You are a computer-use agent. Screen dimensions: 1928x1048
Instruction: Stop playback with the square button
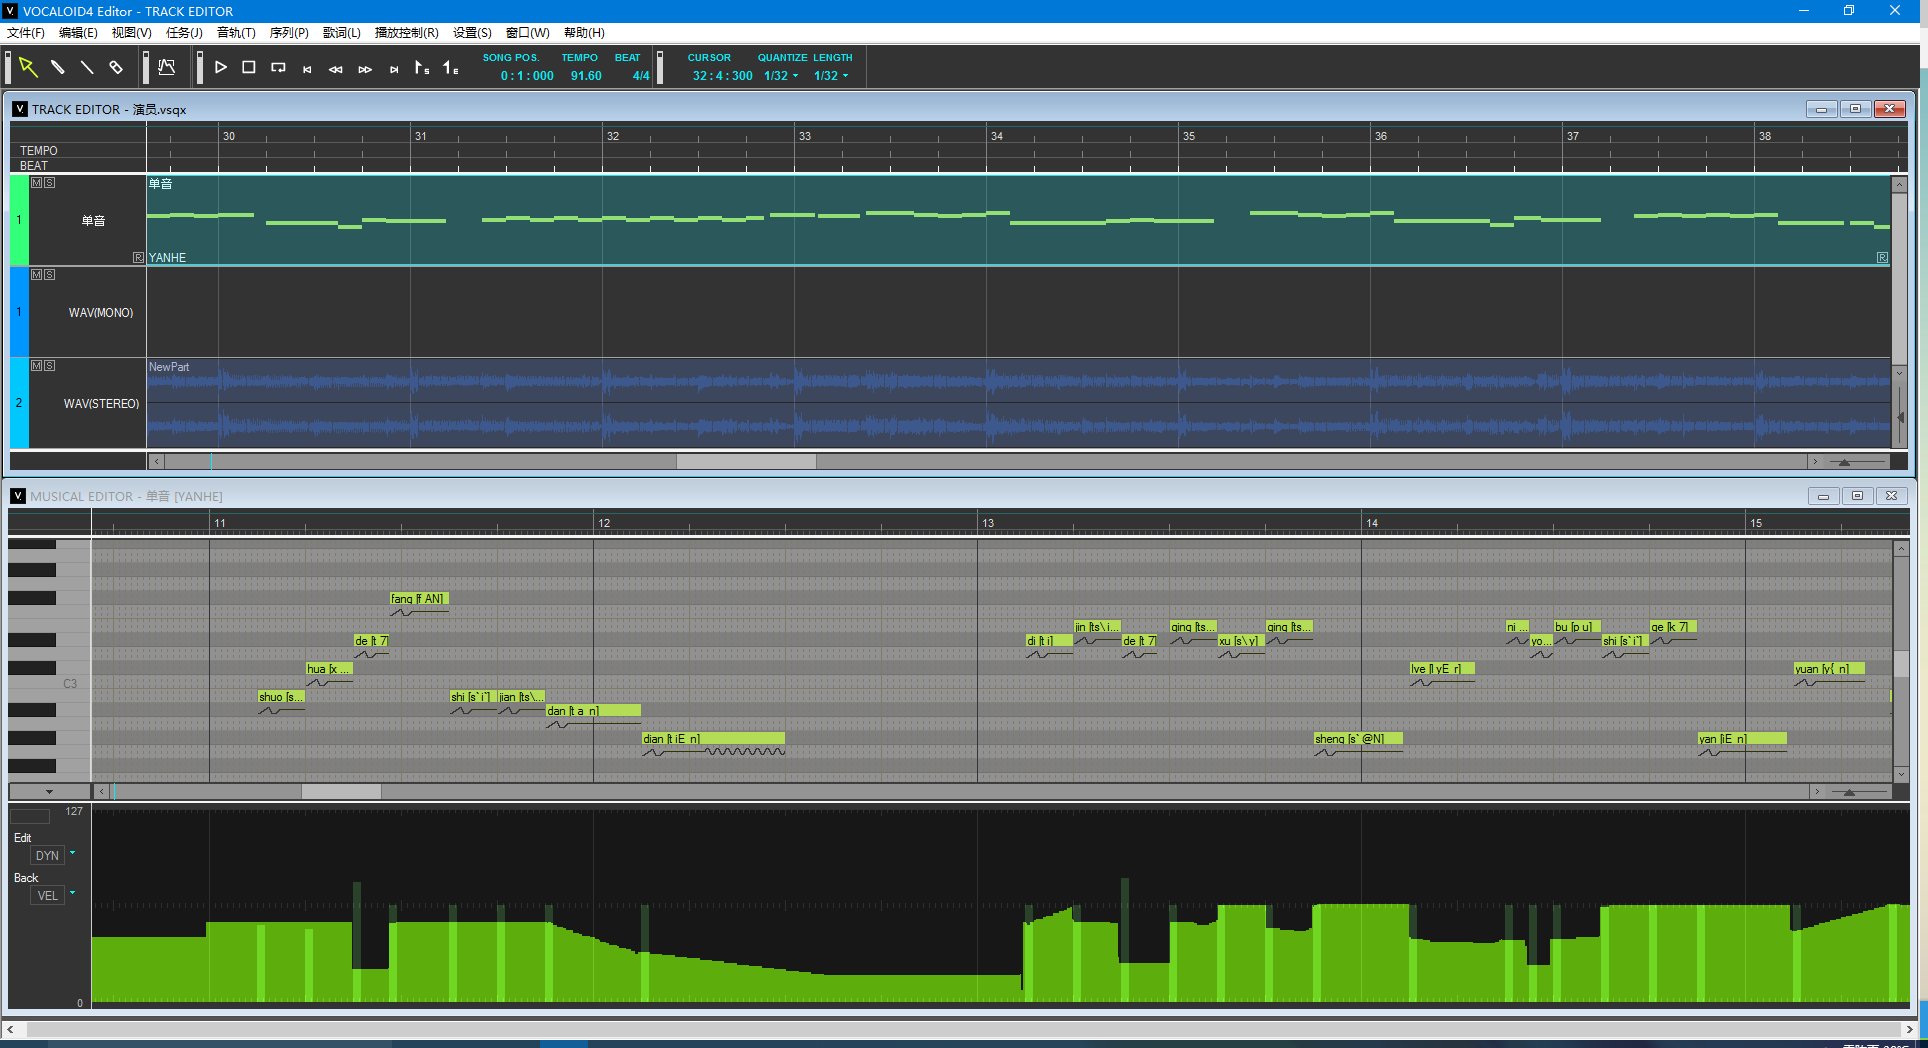click(249, 67)
